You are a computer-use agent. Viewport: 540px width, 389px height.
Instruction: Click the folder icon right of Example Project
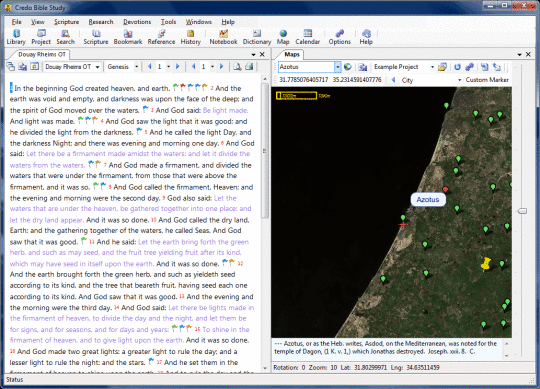coord(442,67)
